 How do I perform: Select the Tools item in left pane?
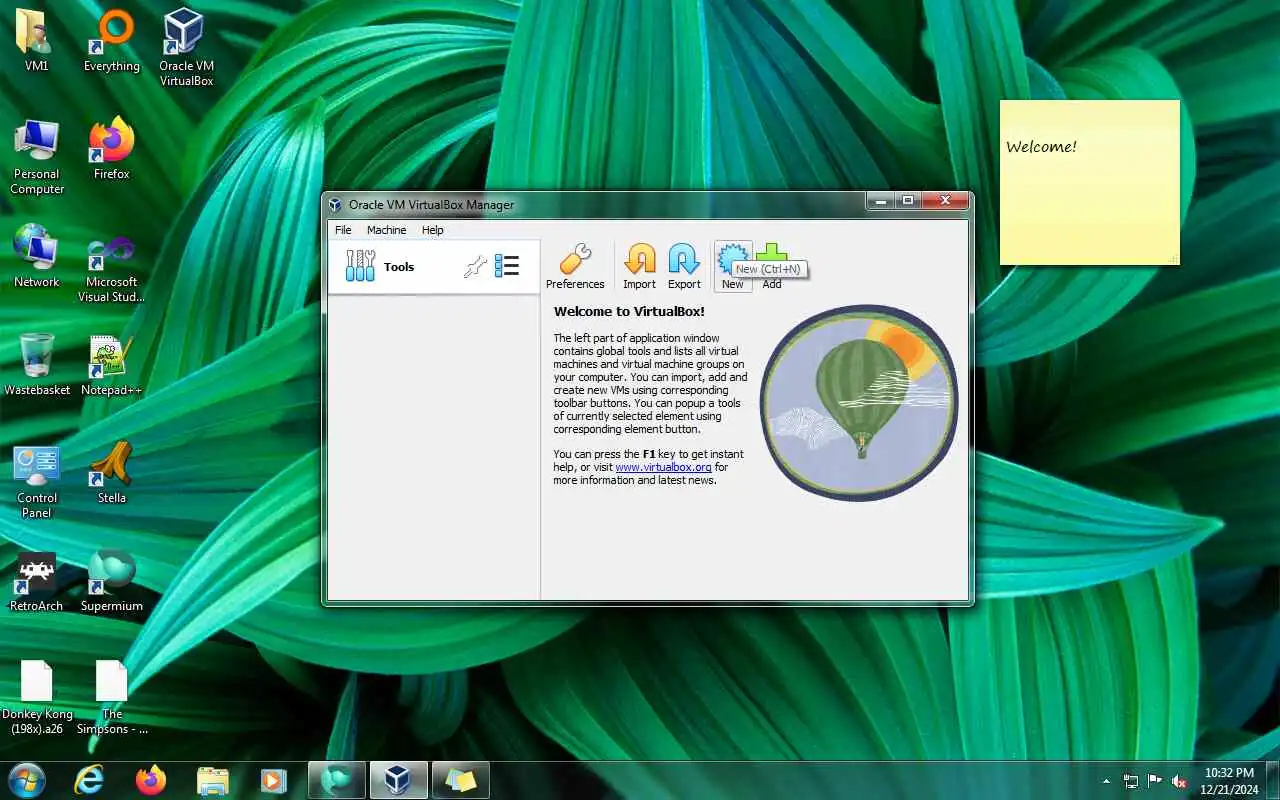(433, 267)
